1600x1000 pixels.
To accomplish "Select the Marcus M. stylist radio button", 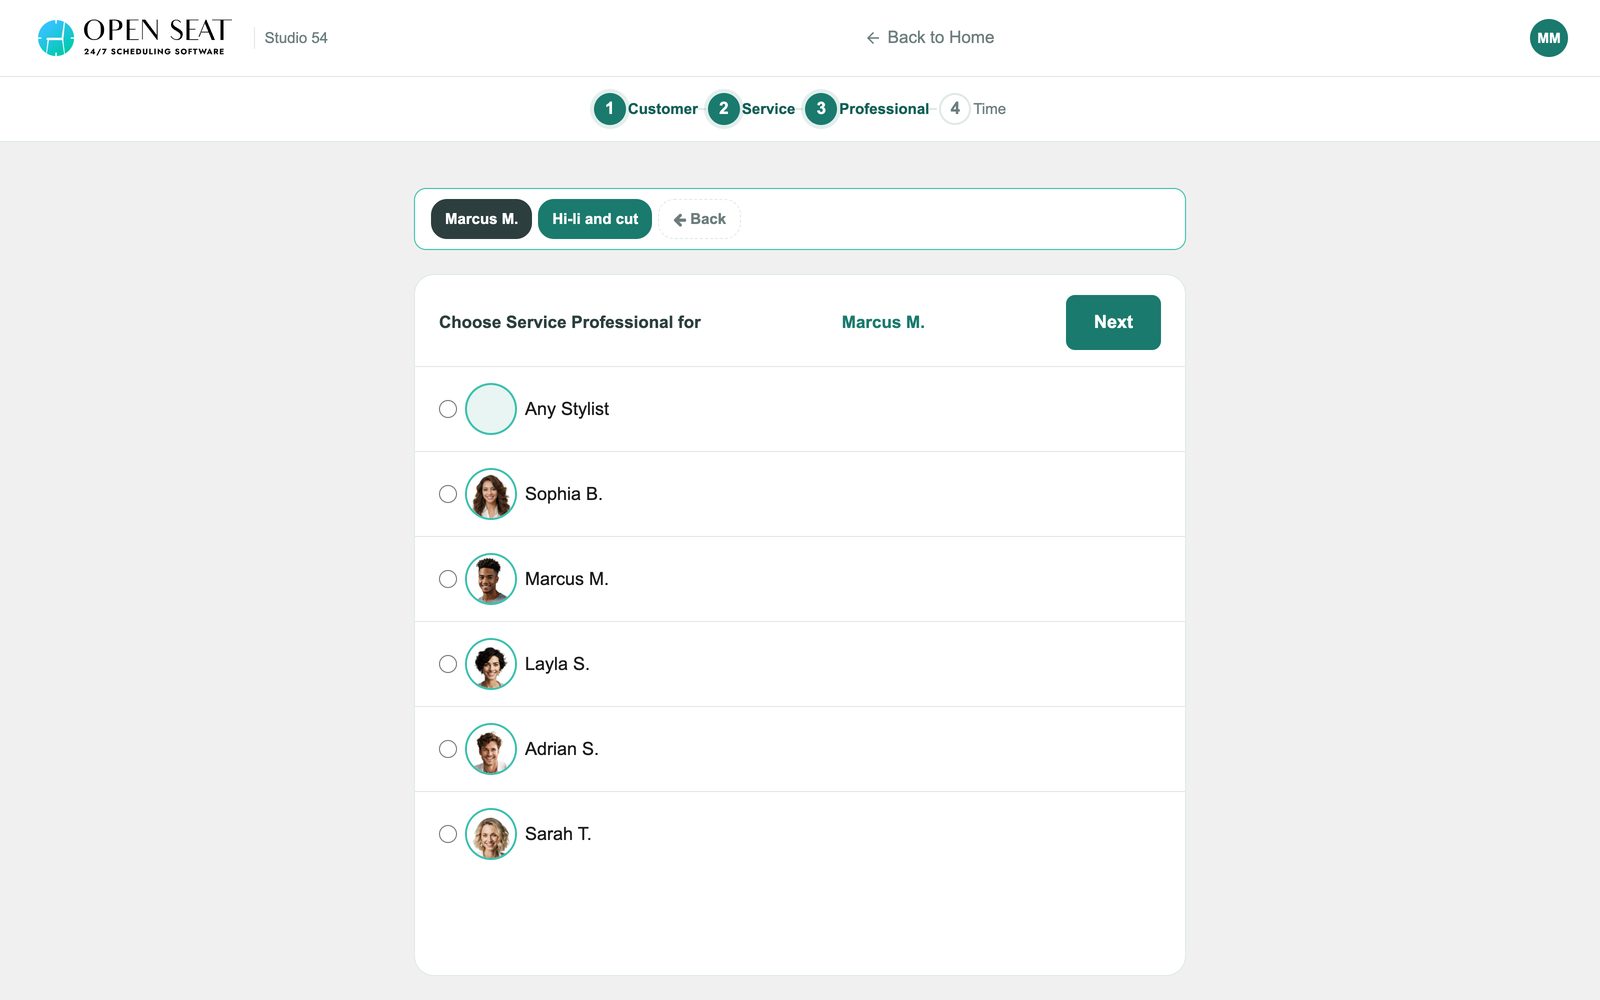I will [x=448, y=579].
